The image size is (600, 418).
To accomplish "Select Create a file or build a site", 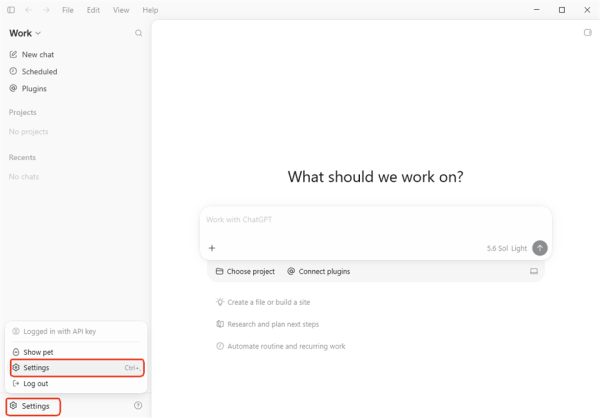I will 263,302.
